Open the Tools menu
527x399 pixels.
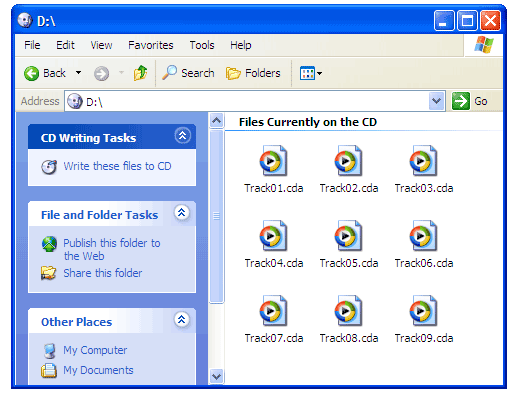coord(202,45)
